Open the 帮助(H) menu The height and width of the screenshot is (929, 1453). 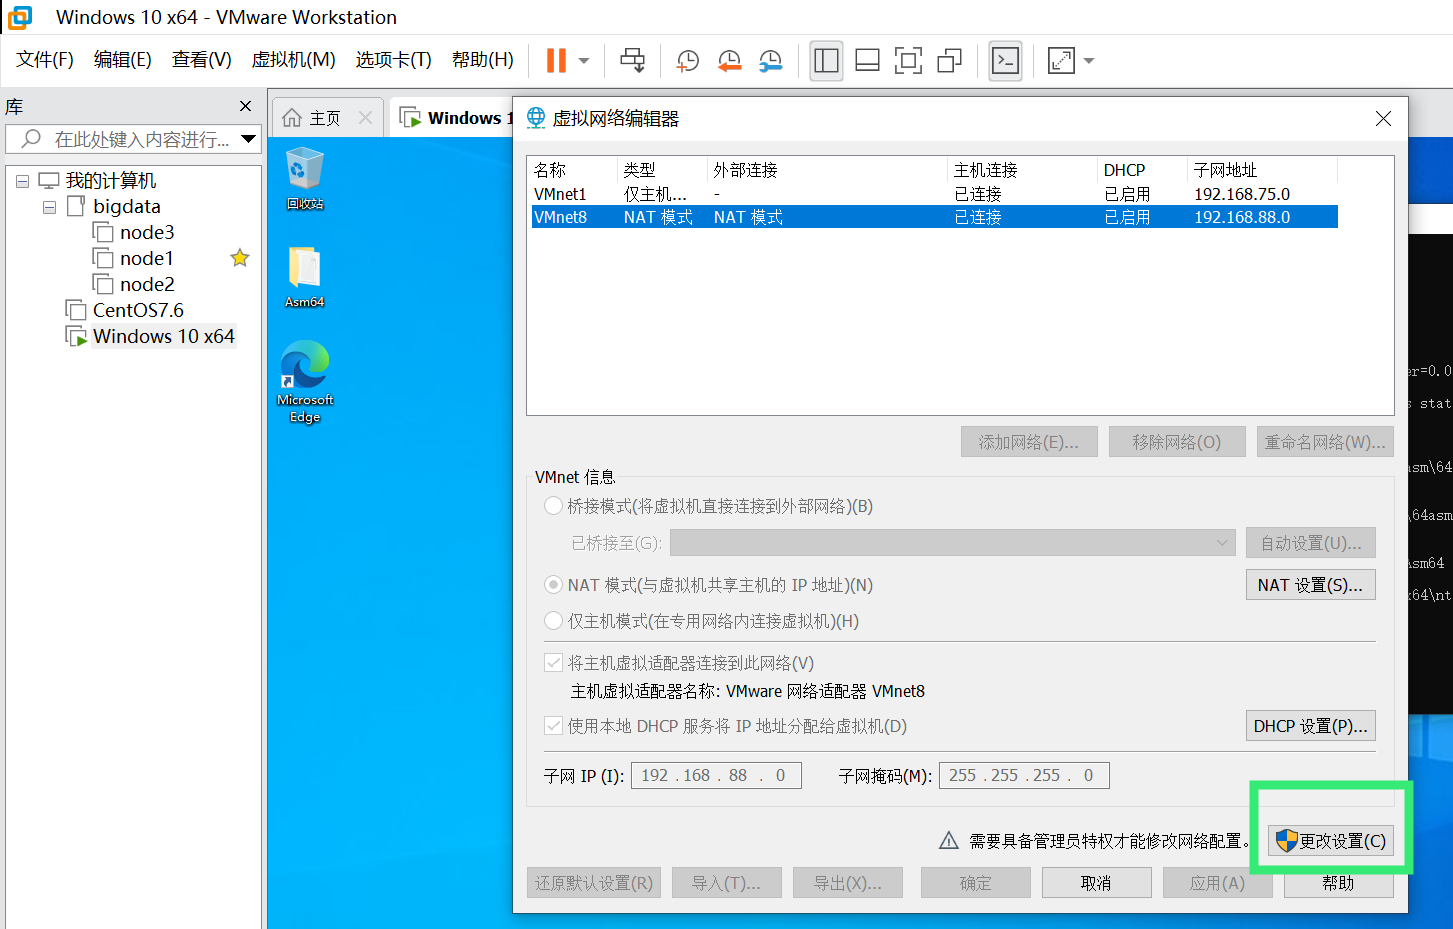tap(482, 60)
